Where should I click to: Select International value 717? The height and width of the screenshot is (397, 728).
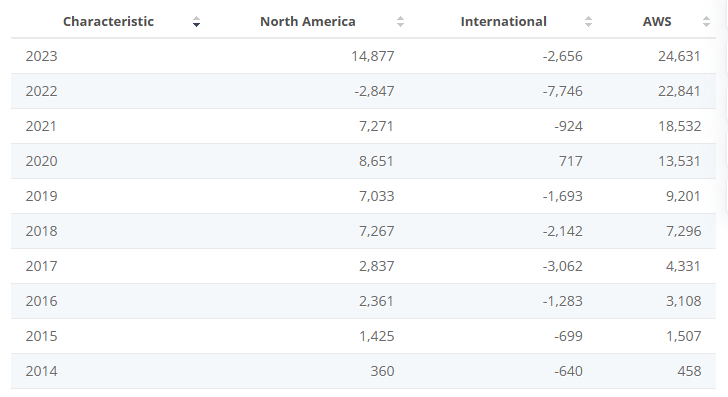click(x=571, y=161)
